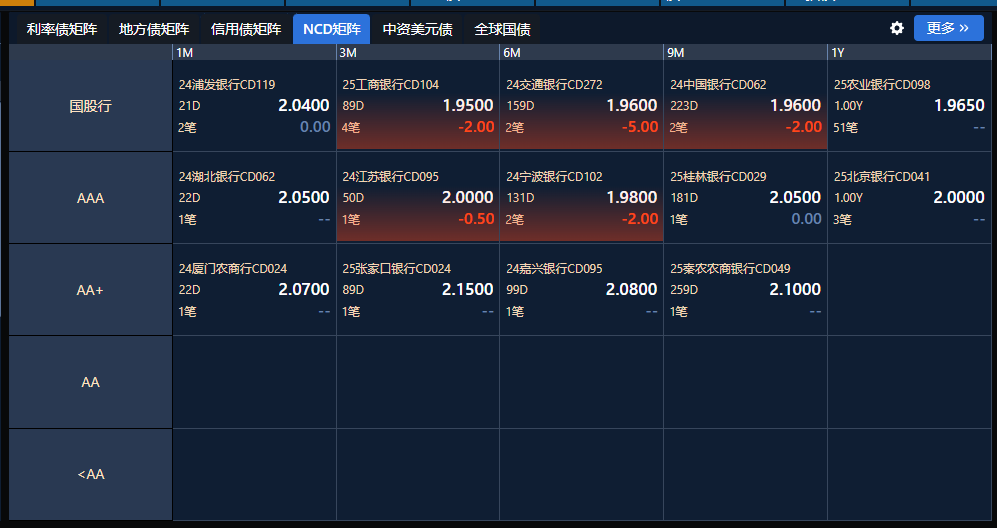Open 25农业银行CD098 cell
This screenshot has height=528, width=997.
click(x=910, y=106)
